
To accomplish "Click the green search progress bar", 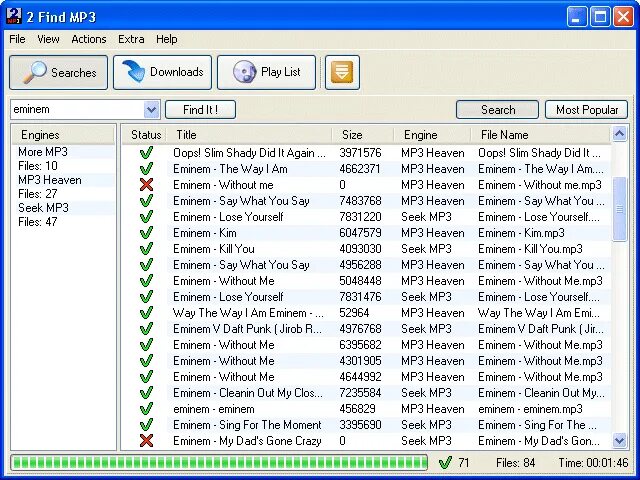I will coord(219,462).
